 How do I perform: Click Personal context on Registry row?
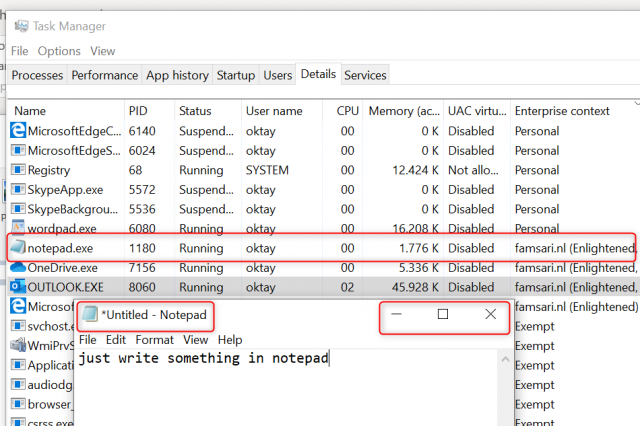pyautogui.click(x=537, y=170)
